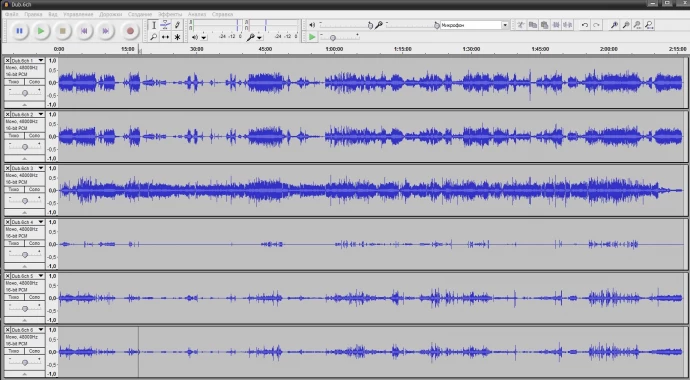Solo the Dub.6ch 3 track
690x380 pixels.
click(x=34, y=190)
